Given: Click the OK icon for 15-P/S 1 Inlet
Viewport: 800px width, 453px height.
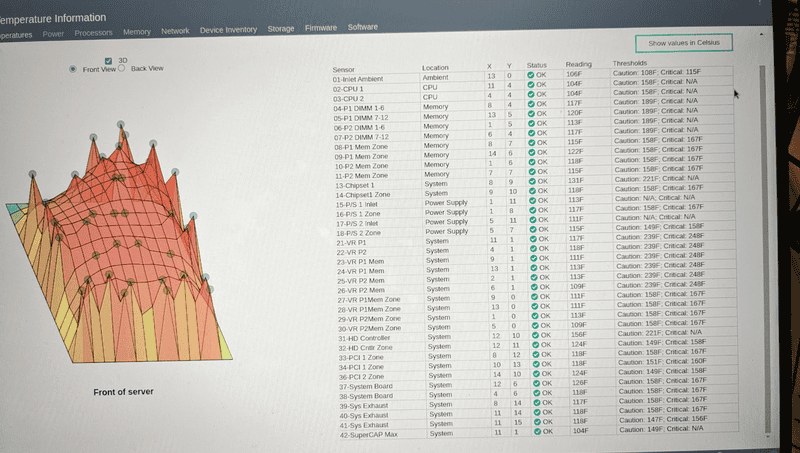Looking at the screenshot, I should coord(533,201).
